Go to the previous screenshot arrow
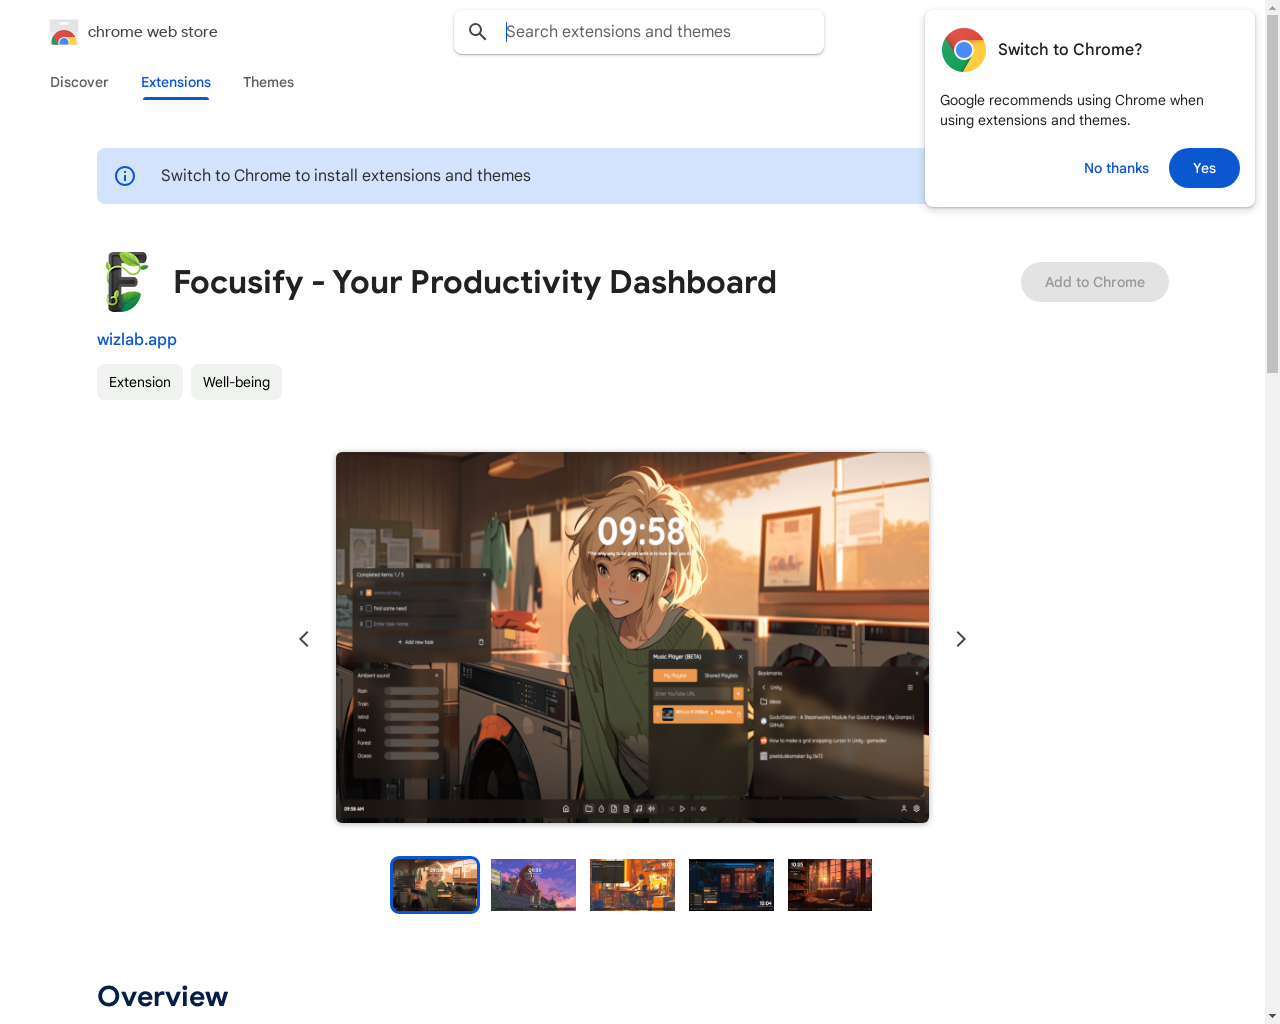 [304, 639]
